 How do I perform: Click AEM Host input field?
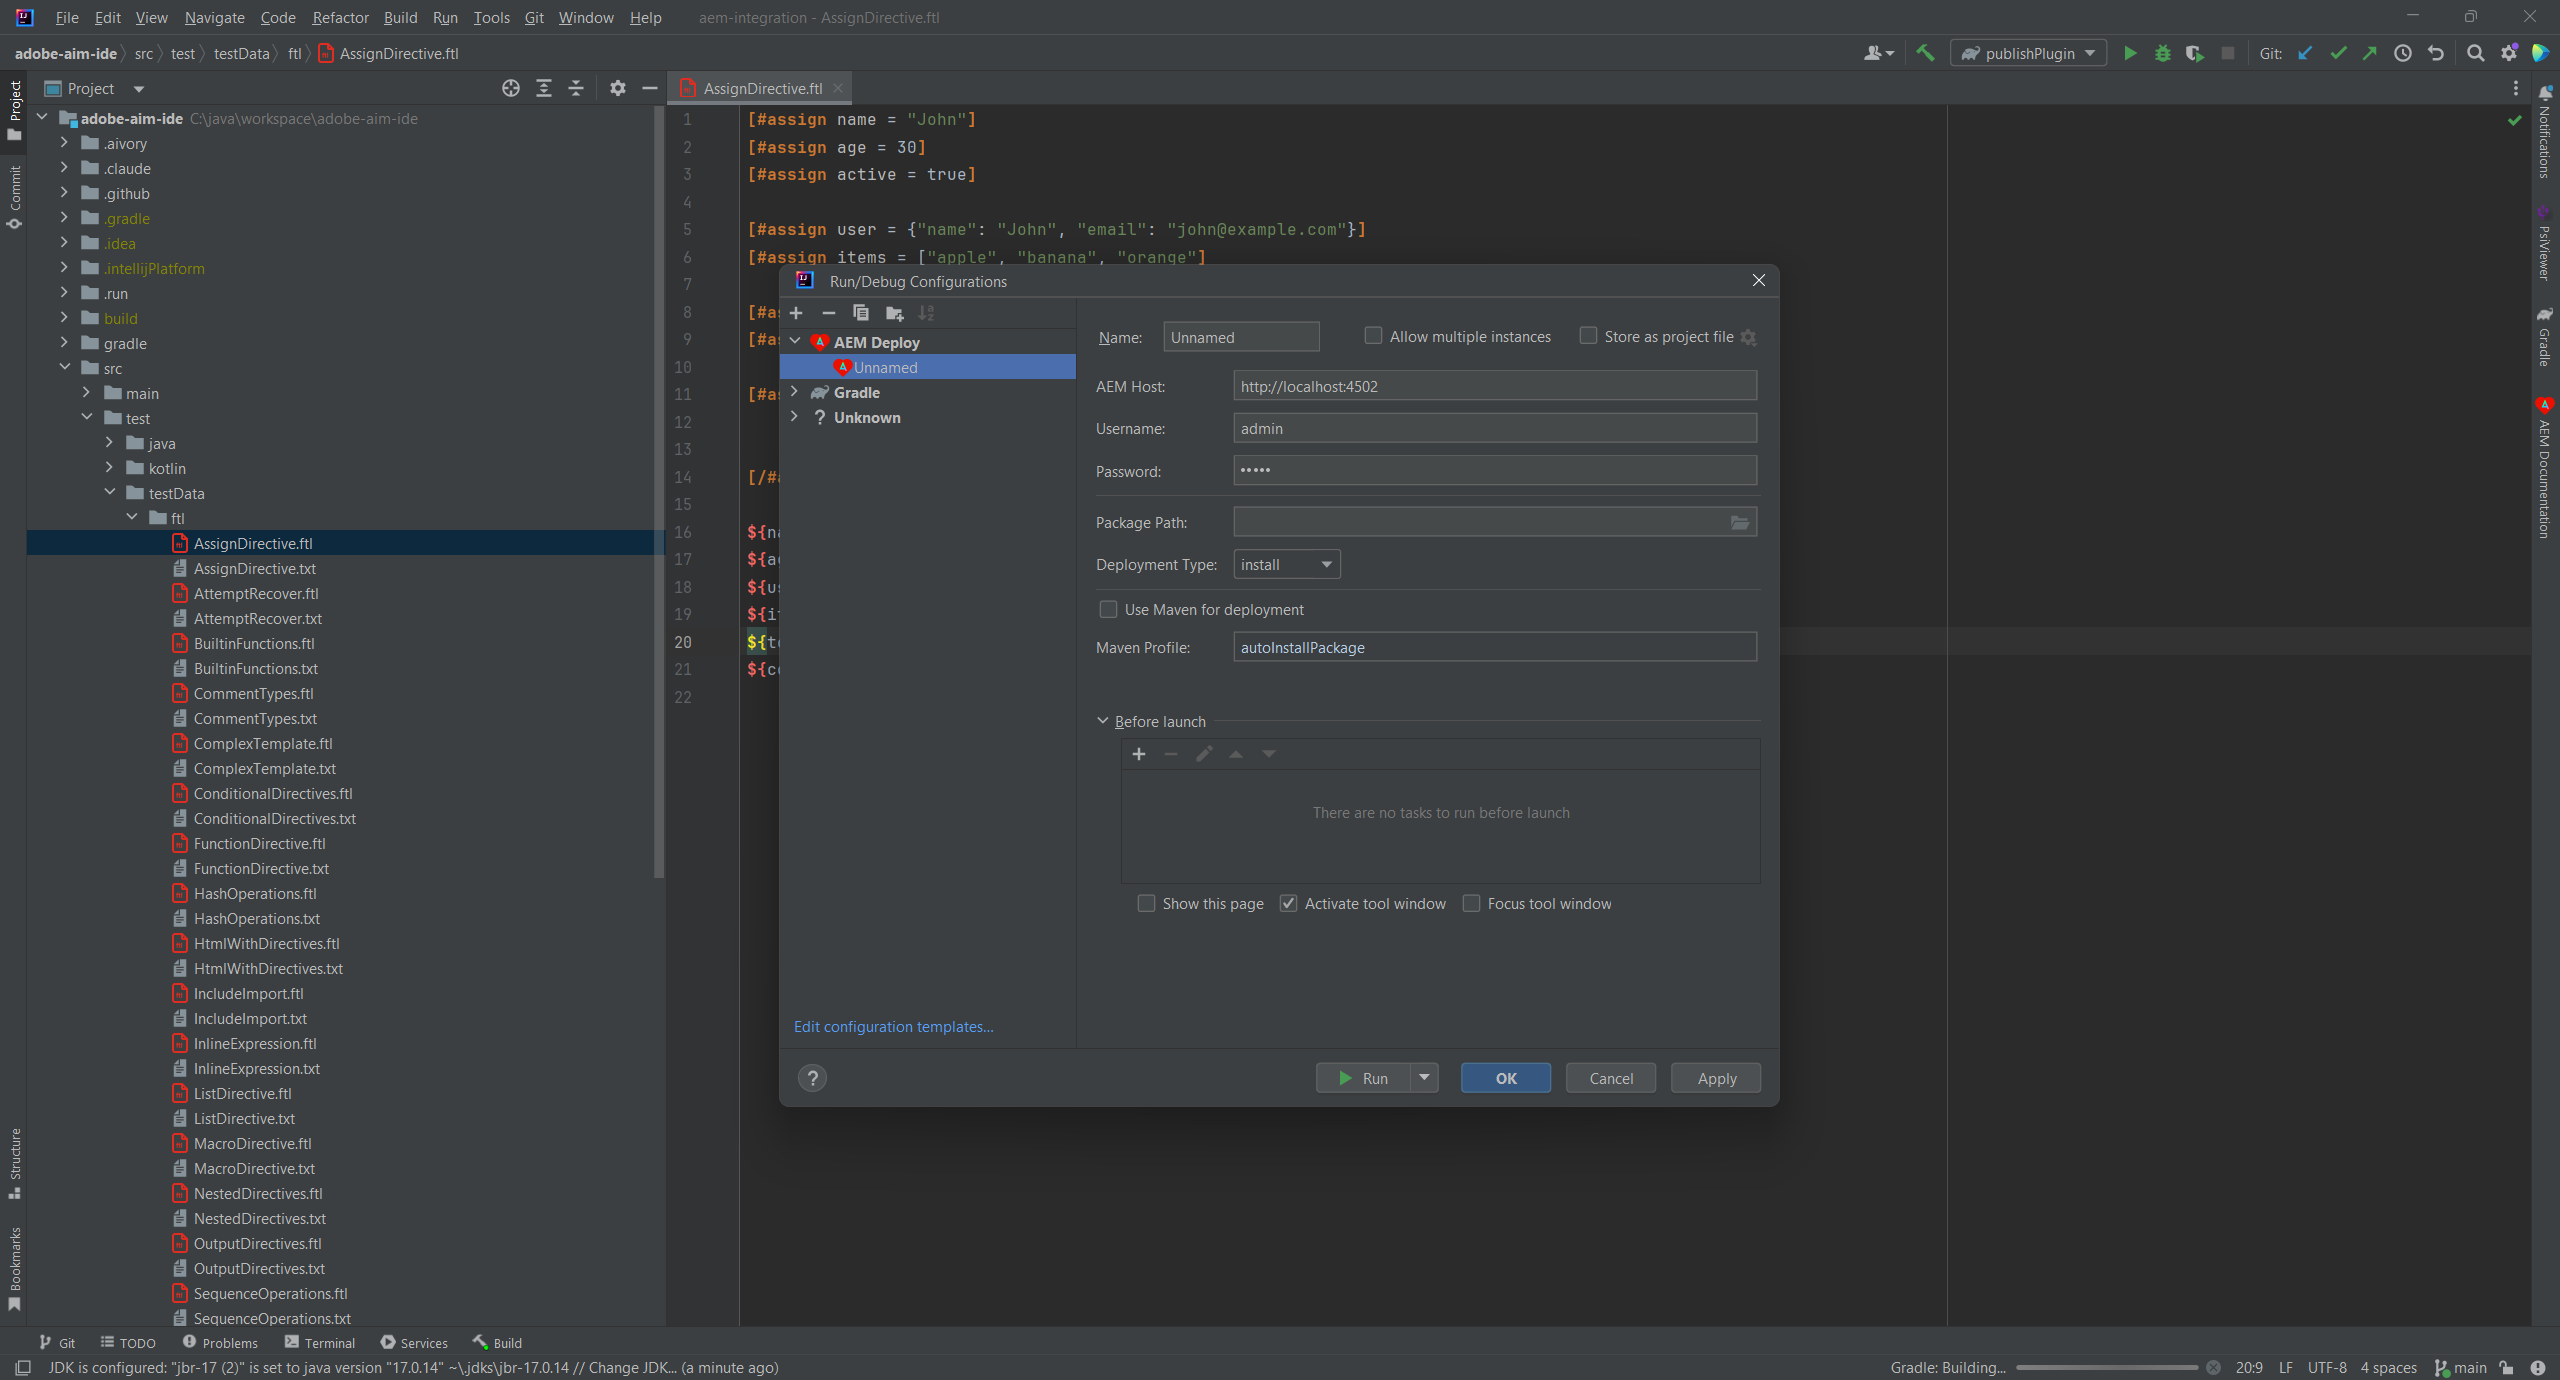(x=1495, y=386)
